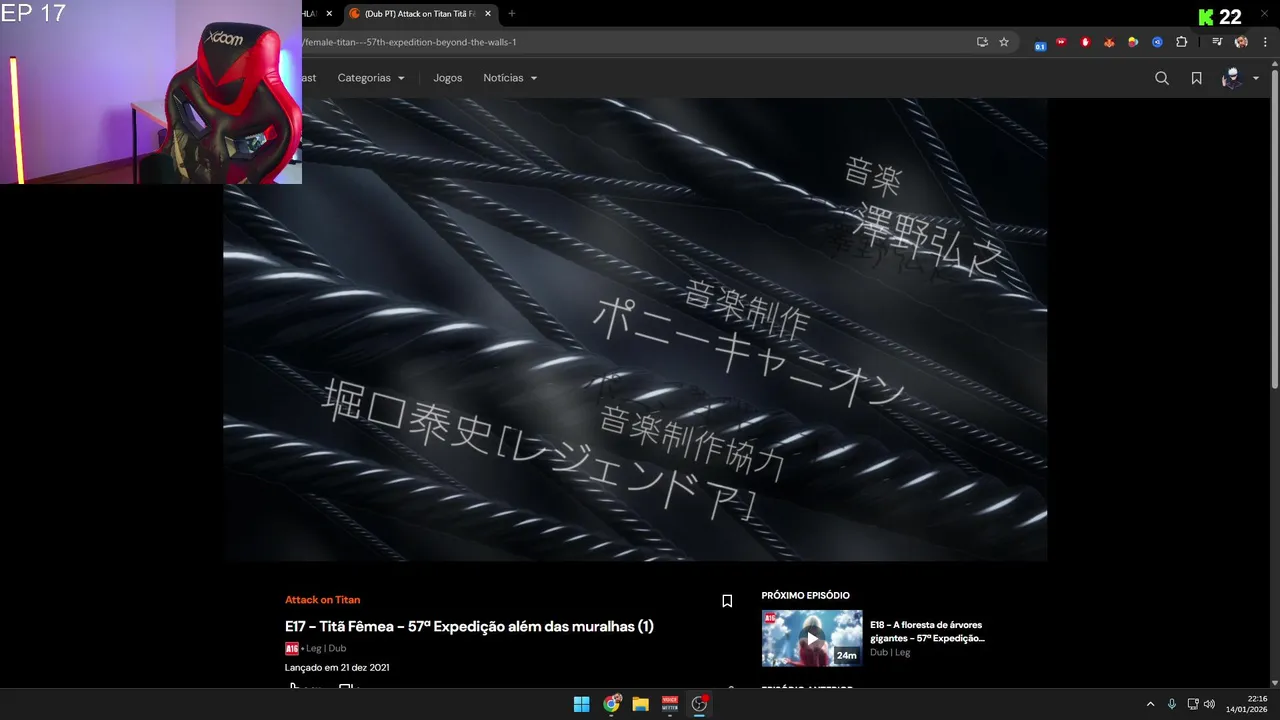Open the Crunchyroll site search icon
The height and width of the screenshot is (720, 1280).
1161,78
